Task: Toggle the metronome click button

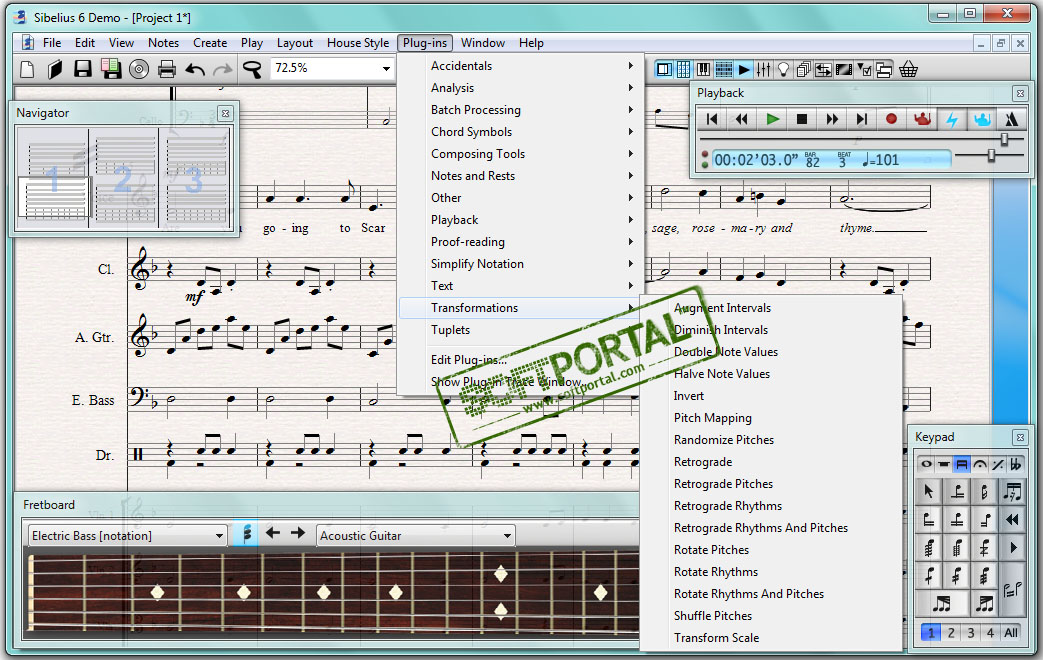Action: tap(1012, 119)
